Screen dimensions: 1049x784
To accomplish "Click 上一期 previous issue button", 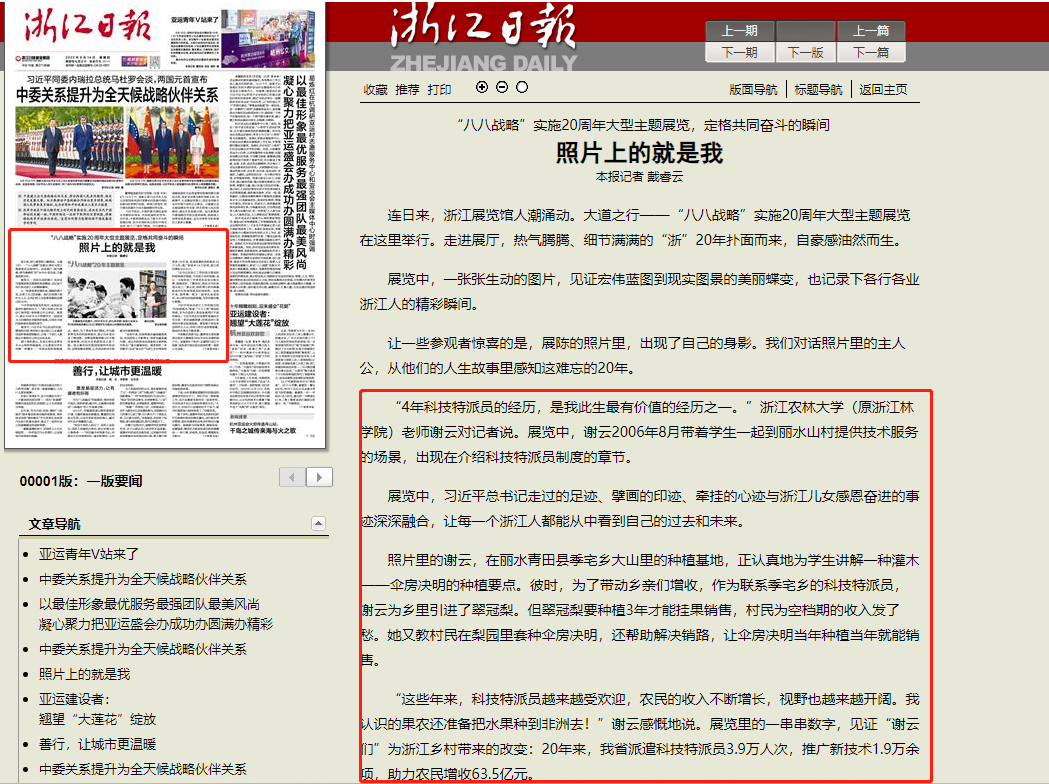I will (739, 31).
